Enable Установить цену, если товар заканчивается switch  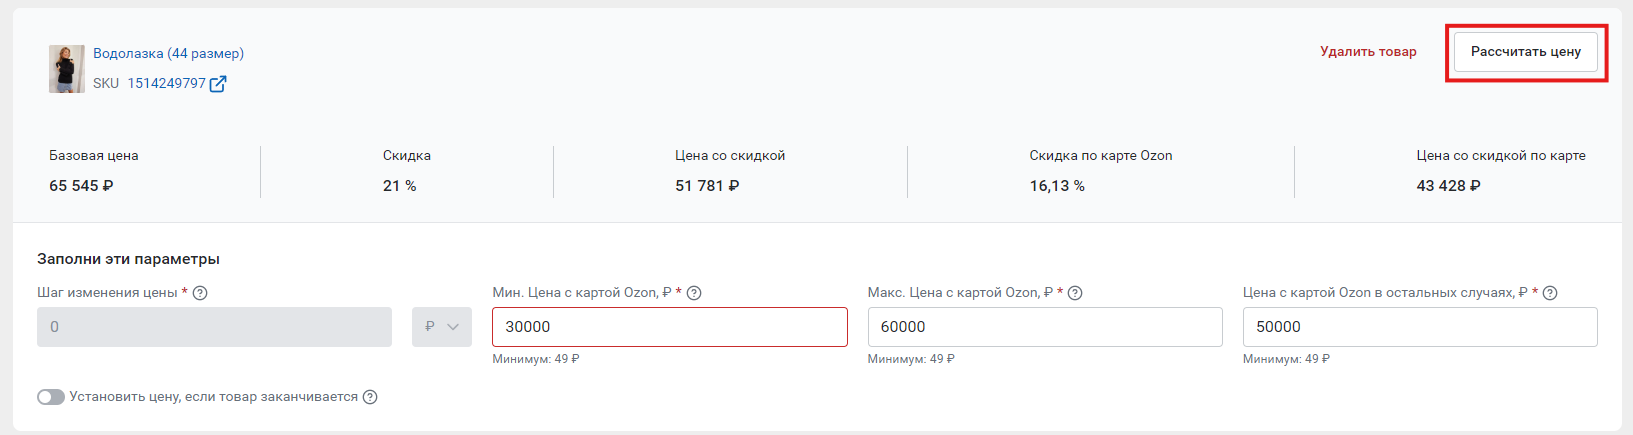pyautogui.click(x=51, y=397)
